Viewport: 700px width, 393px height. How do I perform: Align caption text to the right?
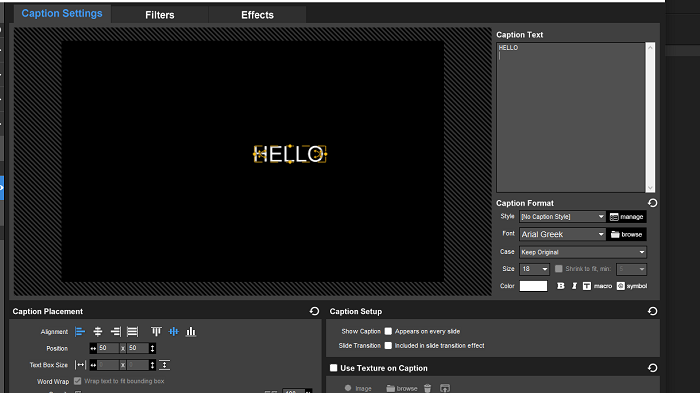116,332
